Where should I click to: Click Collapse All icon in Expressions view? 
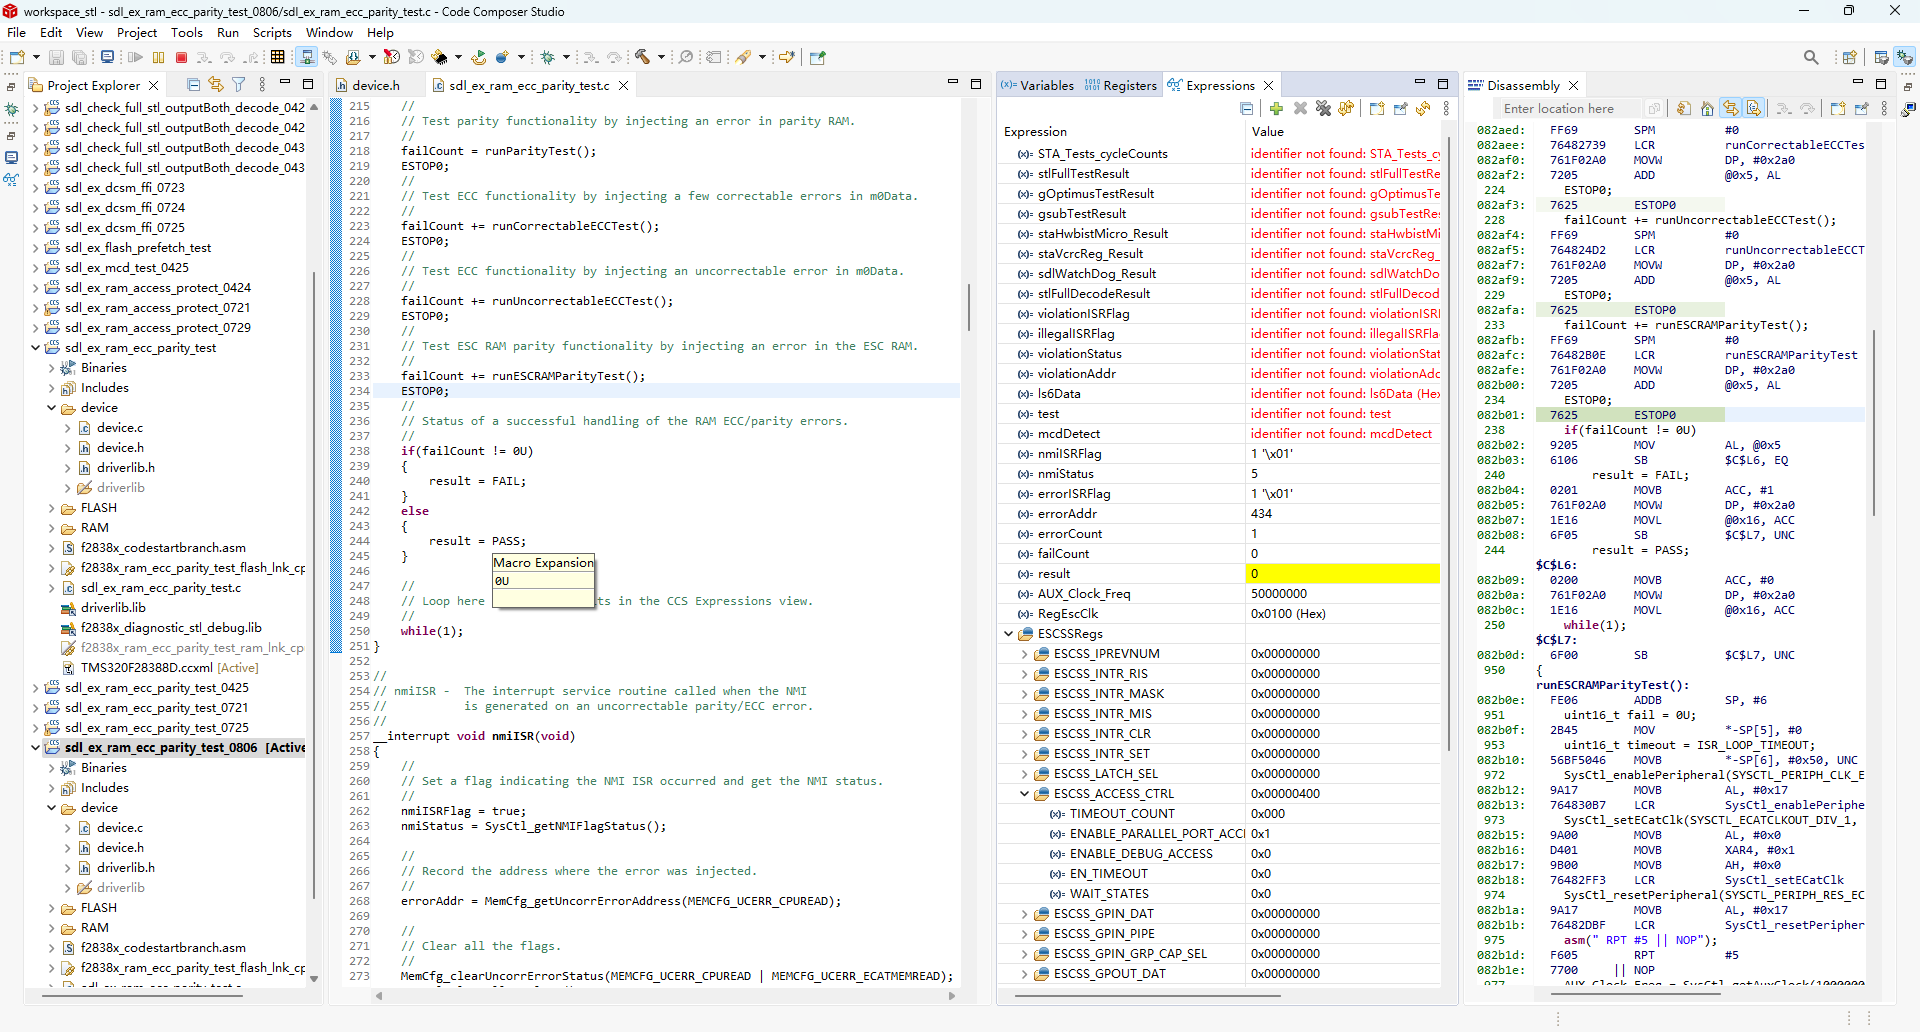pos(1247,108)
